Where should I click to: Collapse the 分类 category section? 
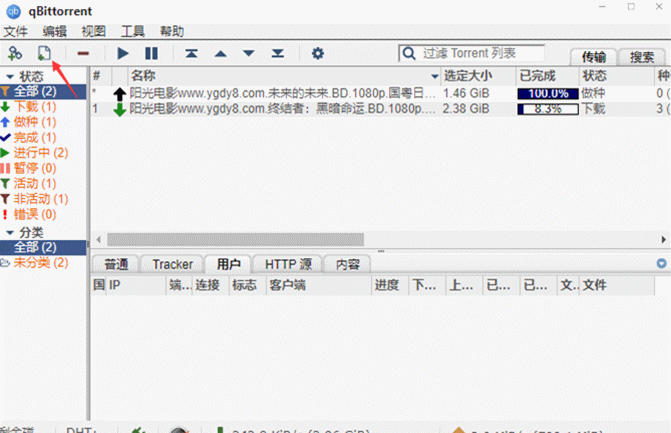click(9, 232)
